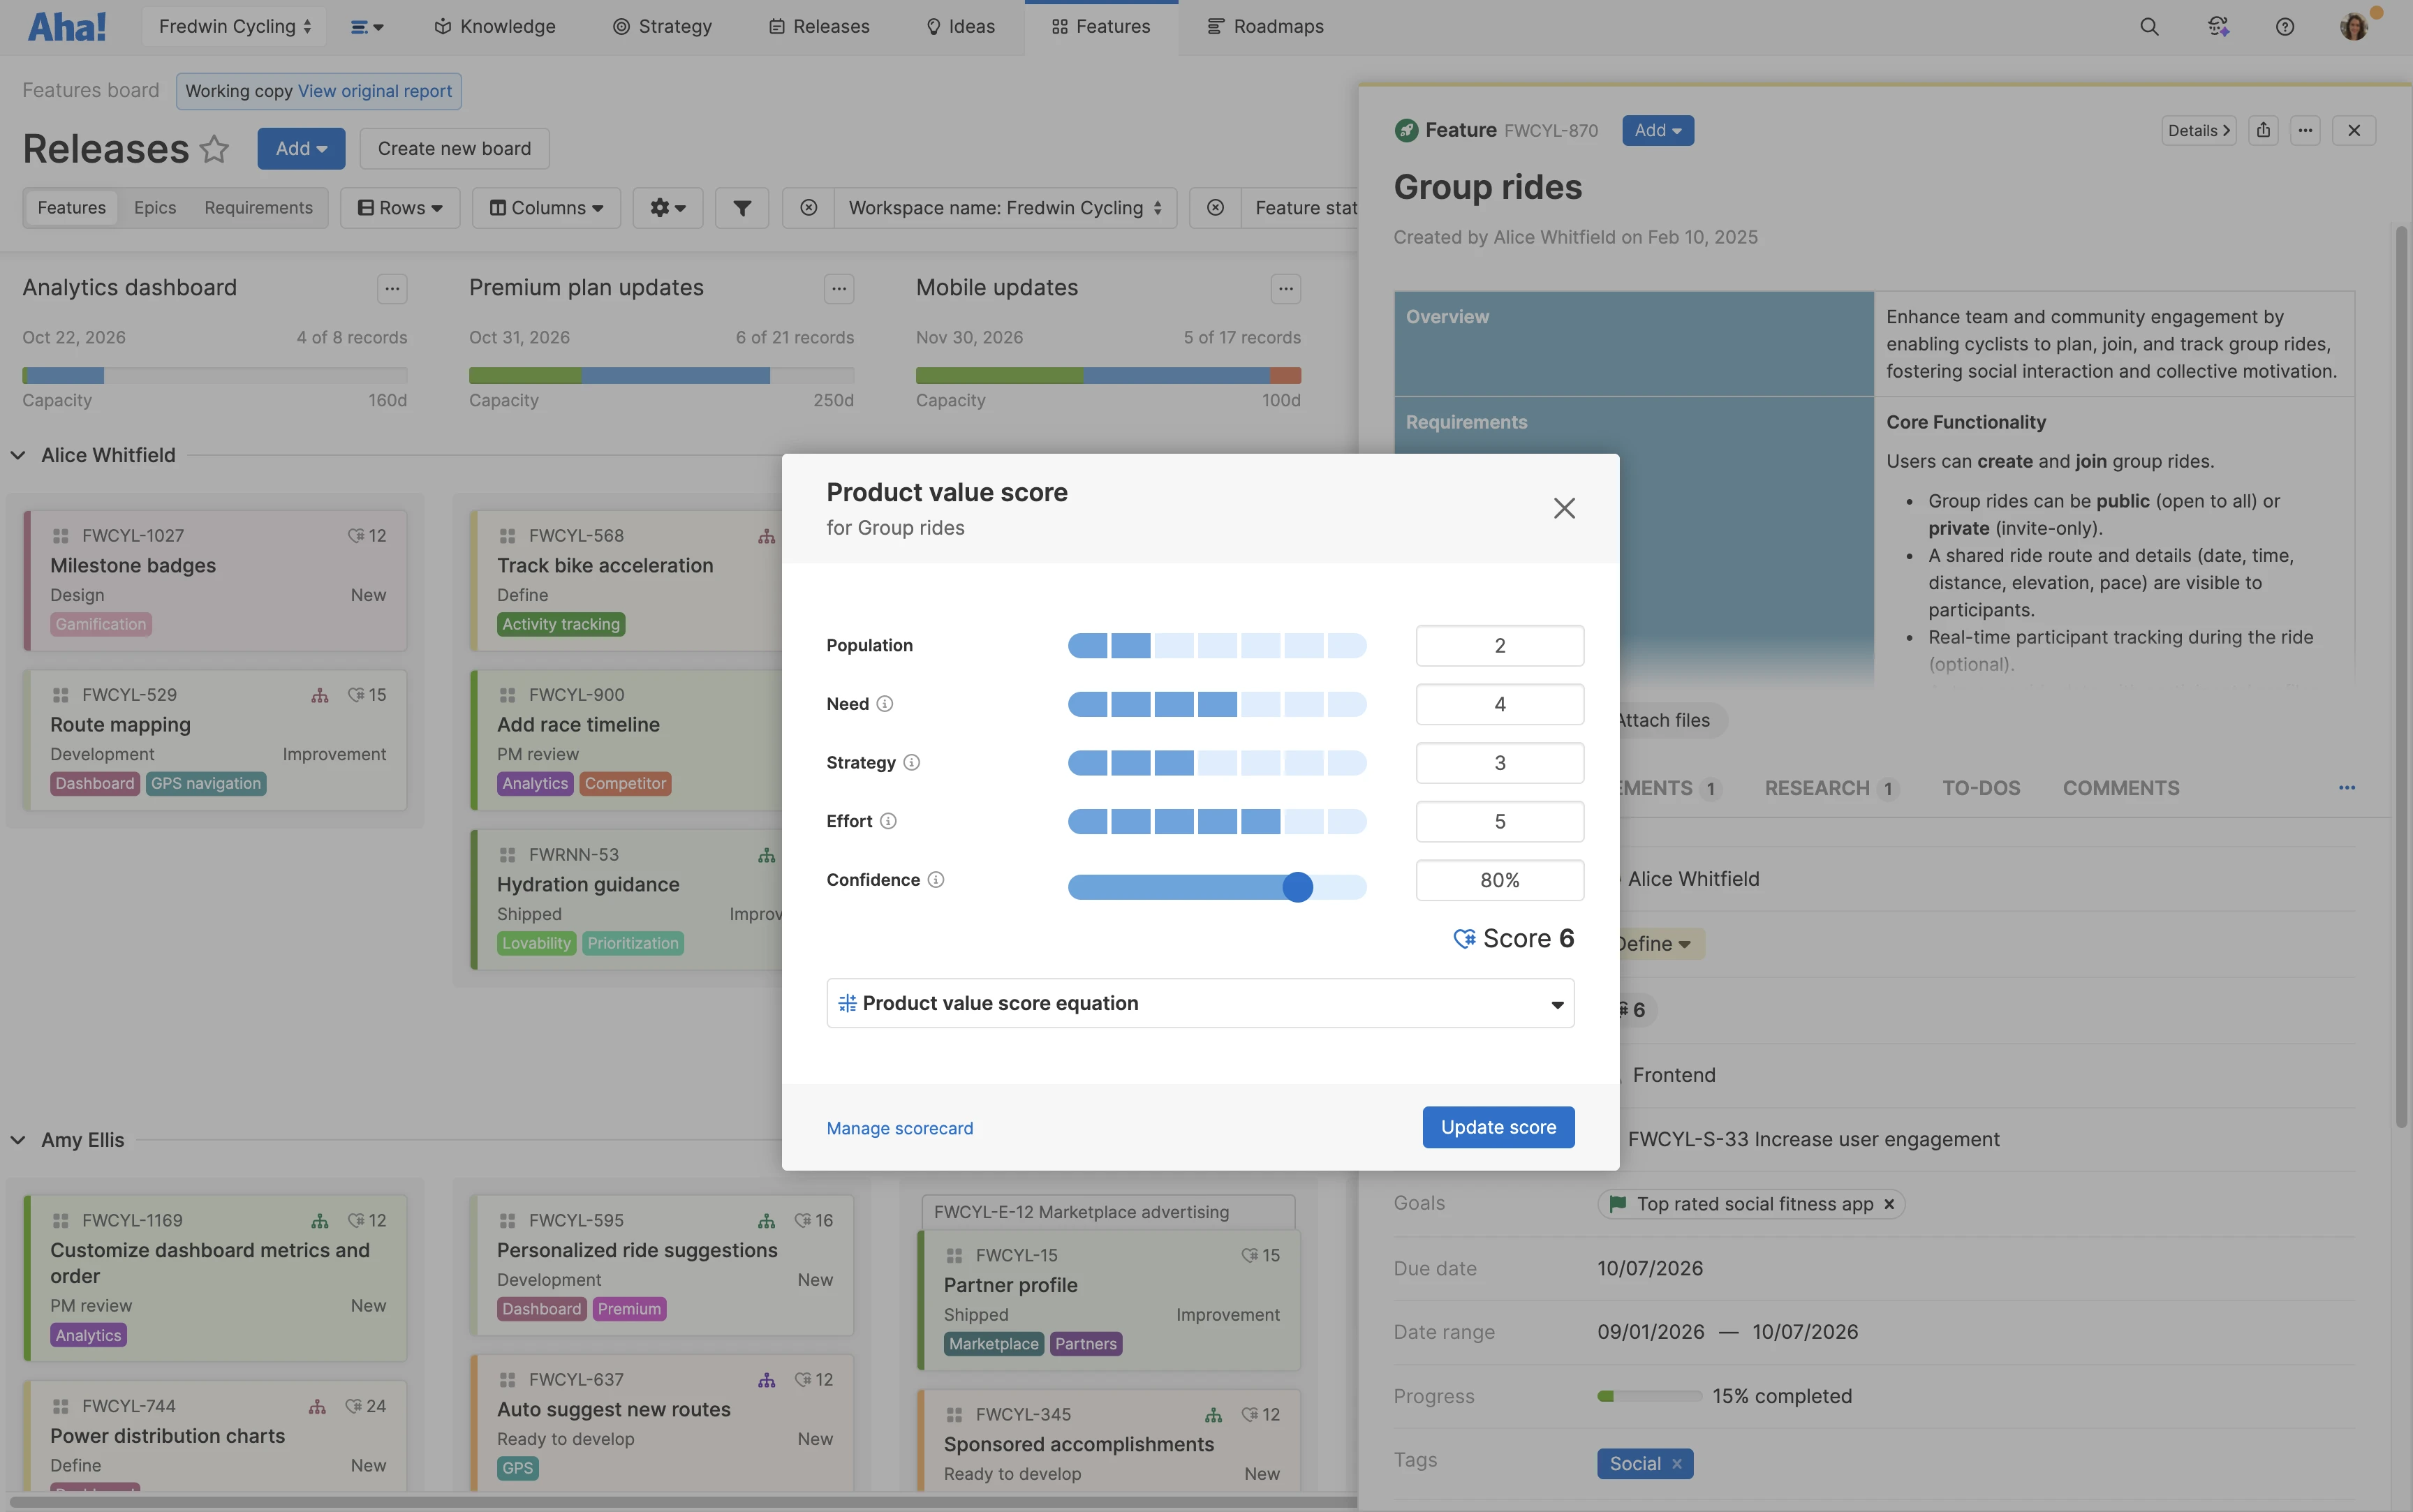
Task: Open the Rows dropdown
Action: [400, 208]
